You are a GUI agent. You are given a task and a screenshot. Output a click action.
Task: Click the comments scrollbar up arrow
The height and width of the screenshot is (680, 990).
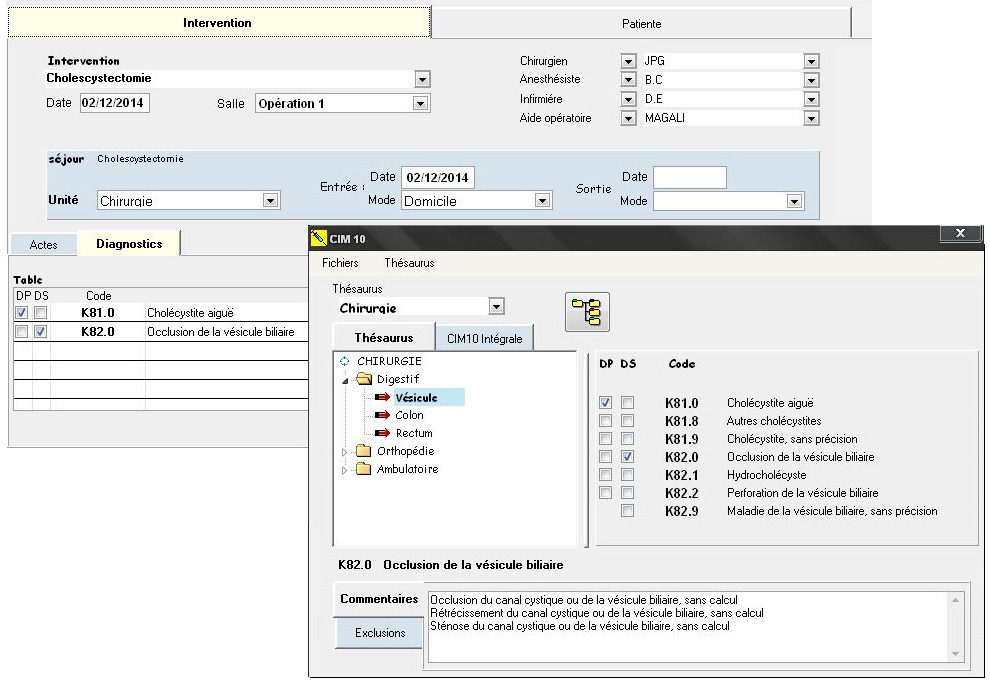click(x=955, y=600)
